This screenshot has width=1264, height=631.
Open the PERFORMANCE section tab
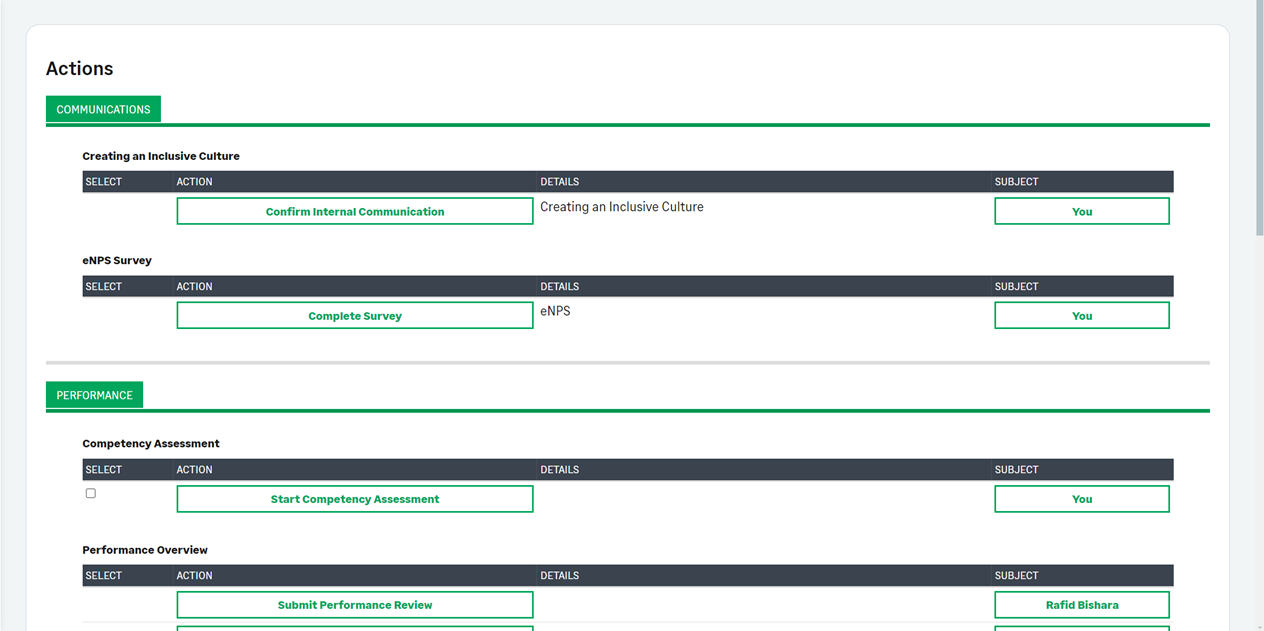click(x=94, y=395)
